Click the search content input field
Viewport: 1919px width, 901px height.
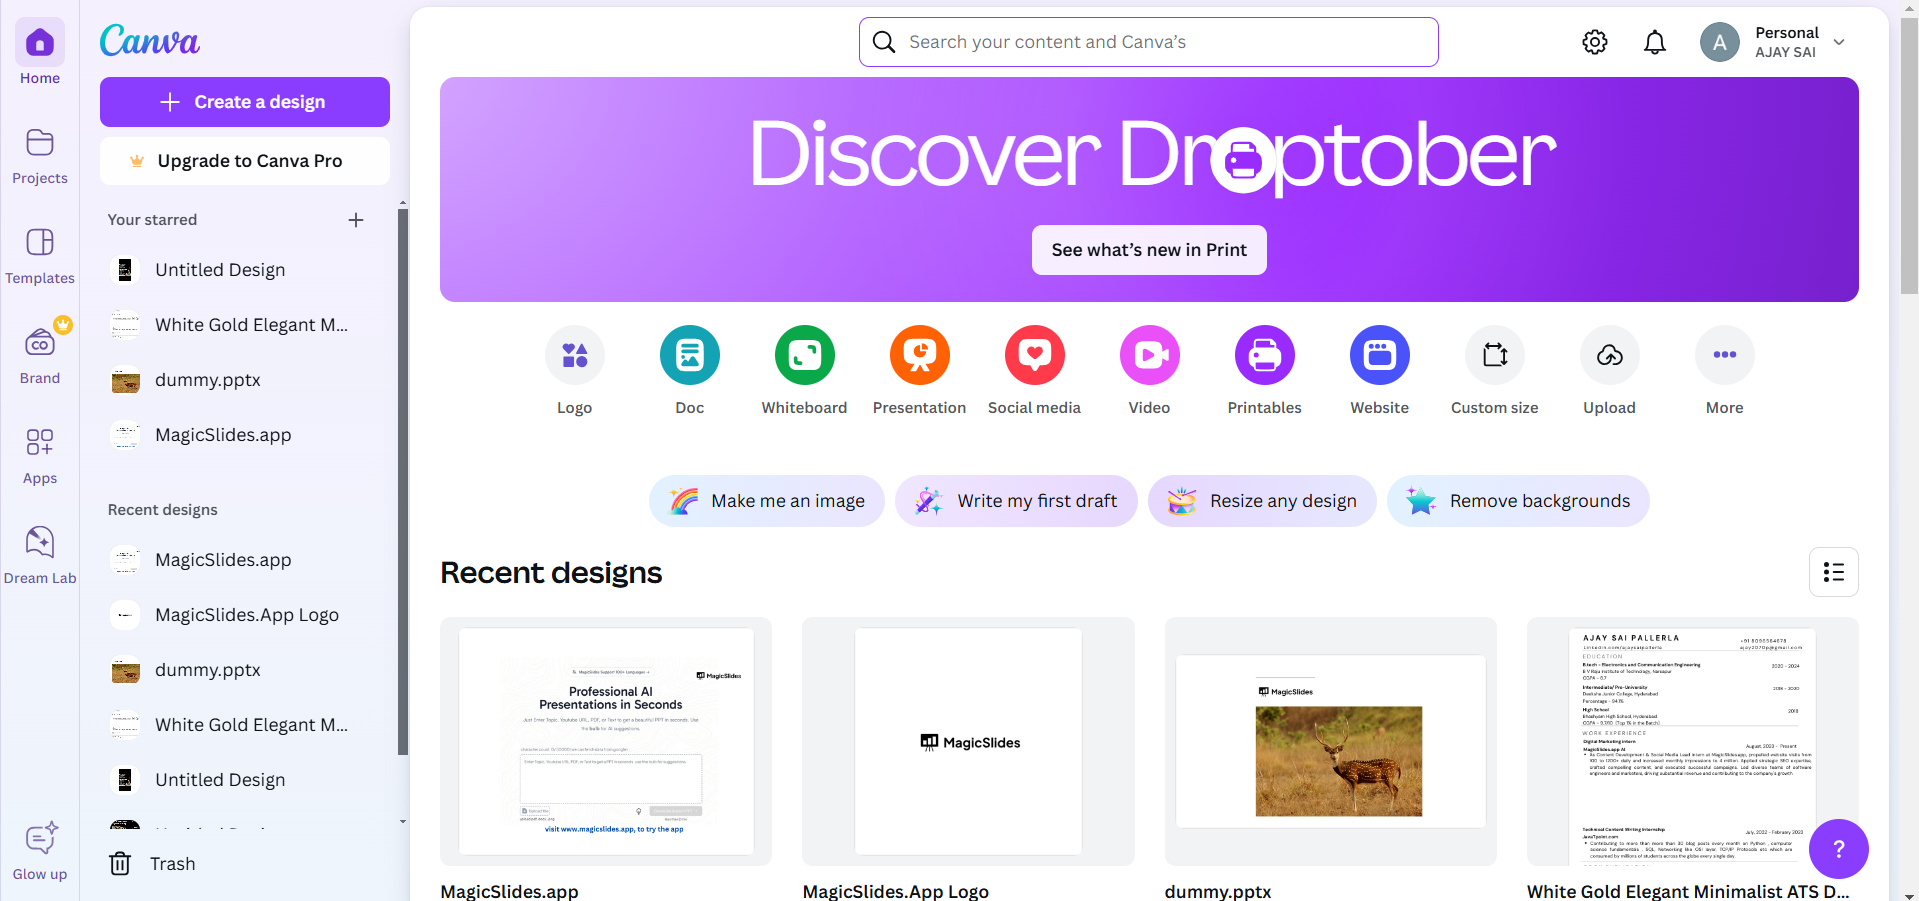tap(1149, 42)
